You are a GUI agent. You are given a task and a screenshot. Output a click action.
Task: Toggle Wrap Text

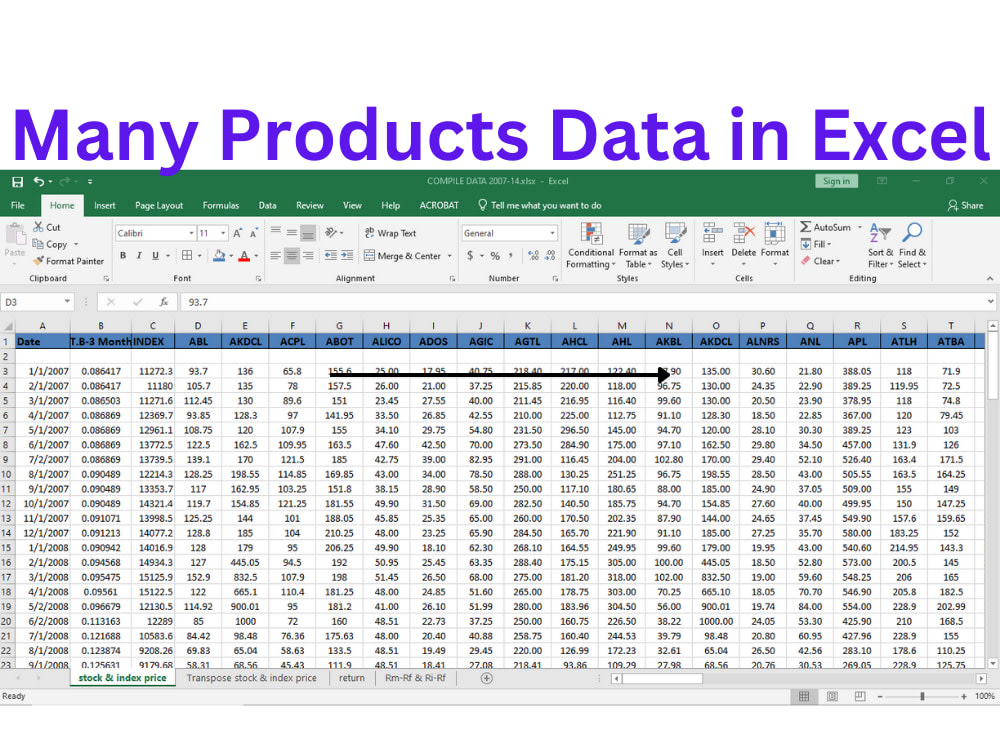(390, 233)
